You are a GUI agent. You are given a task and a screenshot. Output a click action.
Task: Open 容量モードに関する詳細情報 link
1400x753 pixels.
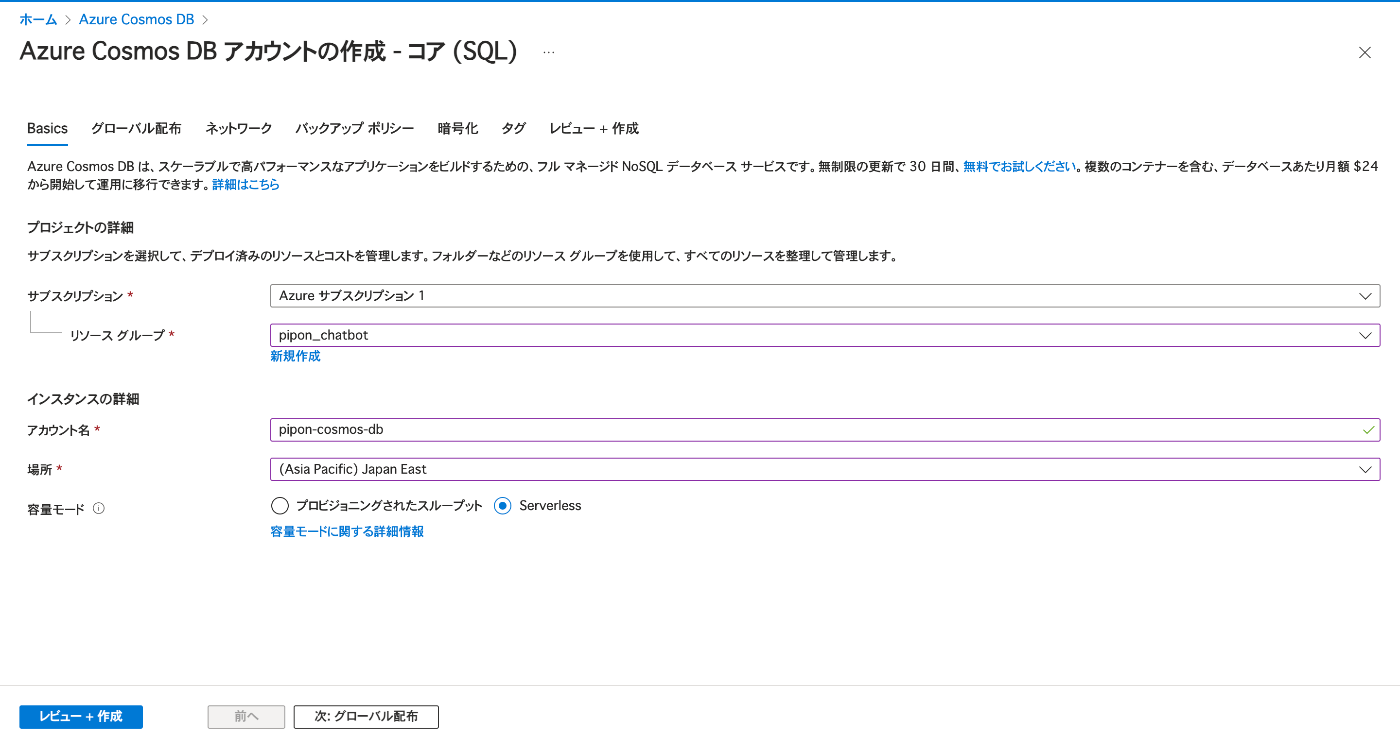pos(347,532)
